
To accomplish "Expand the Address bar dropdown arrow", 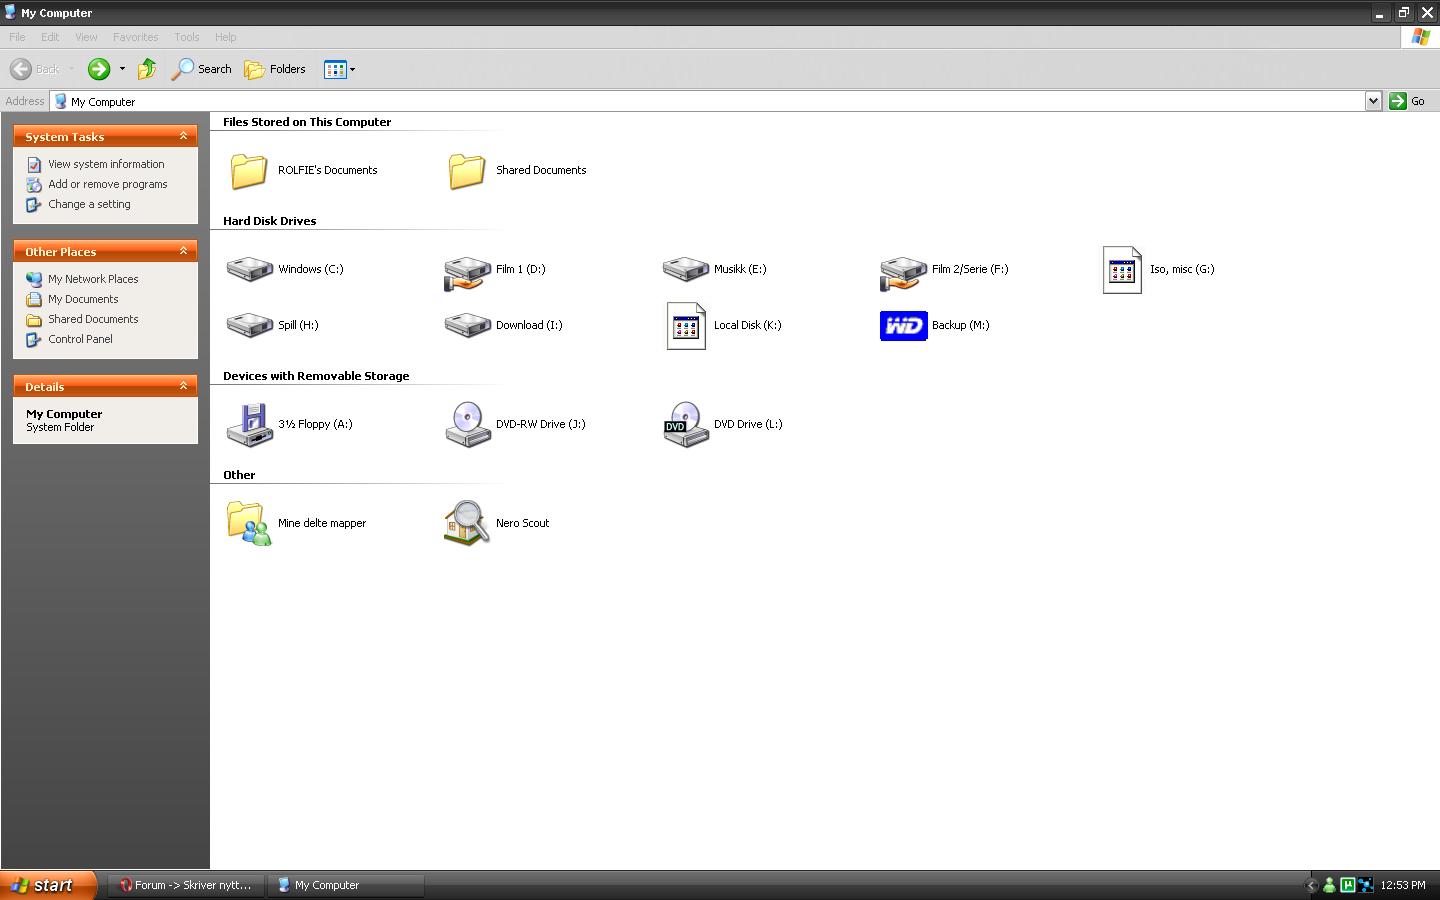I will [x=1373, y=101].
